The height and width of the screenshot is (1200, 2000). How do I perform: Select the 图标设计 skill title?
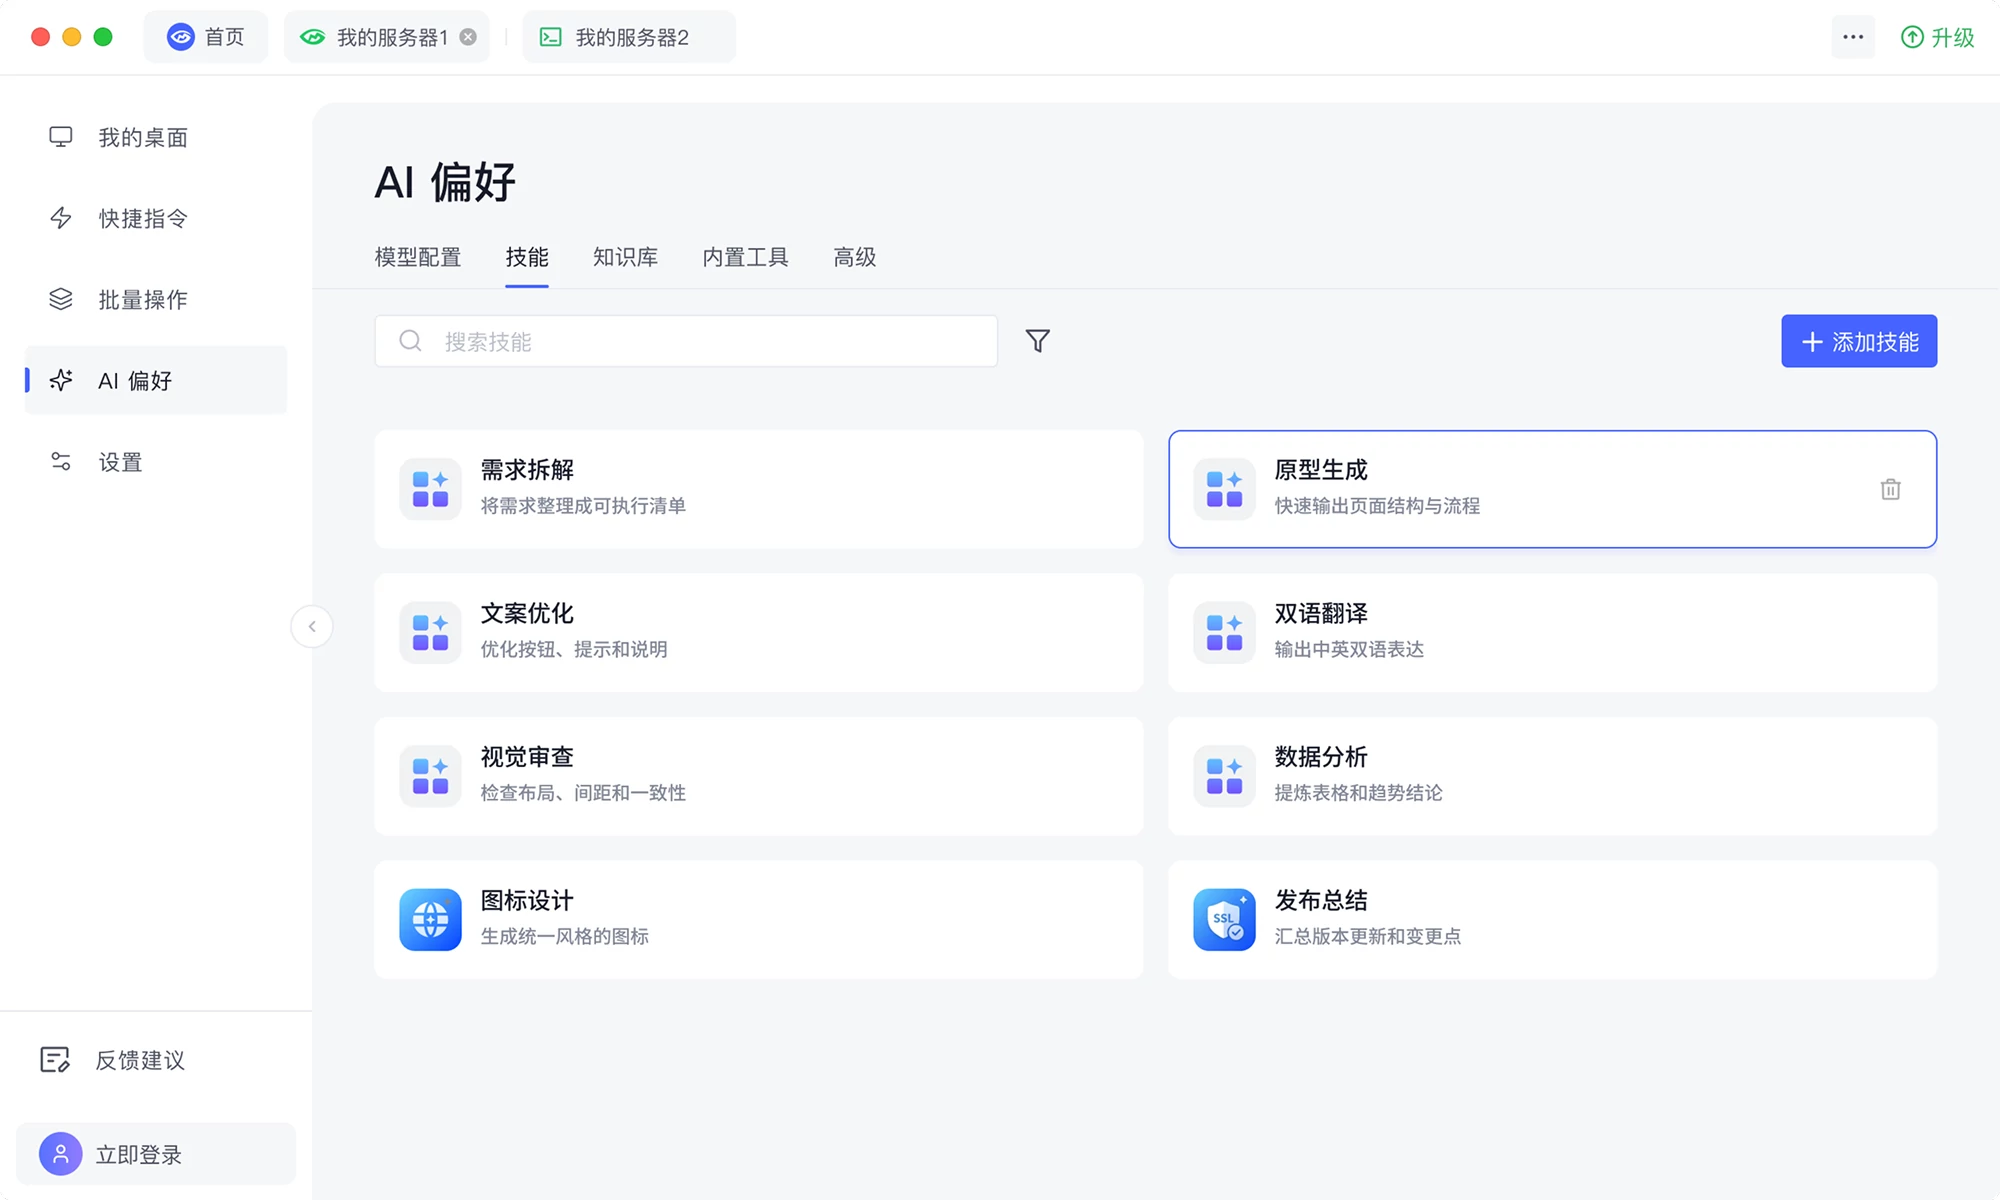coord(527,900)
